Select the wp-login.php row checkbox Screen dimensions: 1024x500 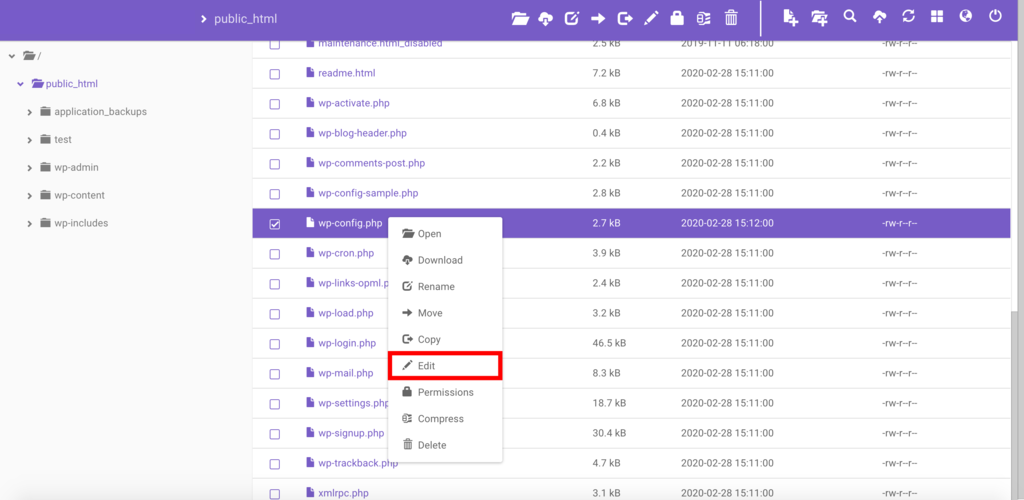point(275,344)
